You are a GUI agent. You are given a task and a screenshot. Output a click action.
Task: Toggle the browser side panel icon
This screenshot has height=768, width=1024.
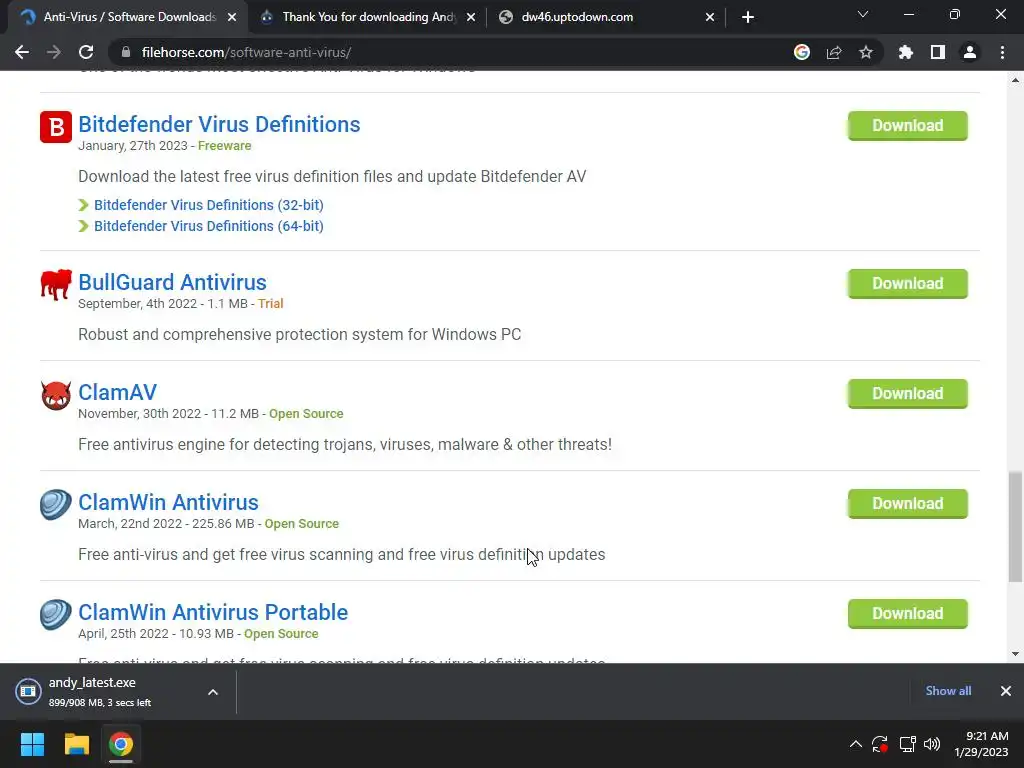click(938, 52)
